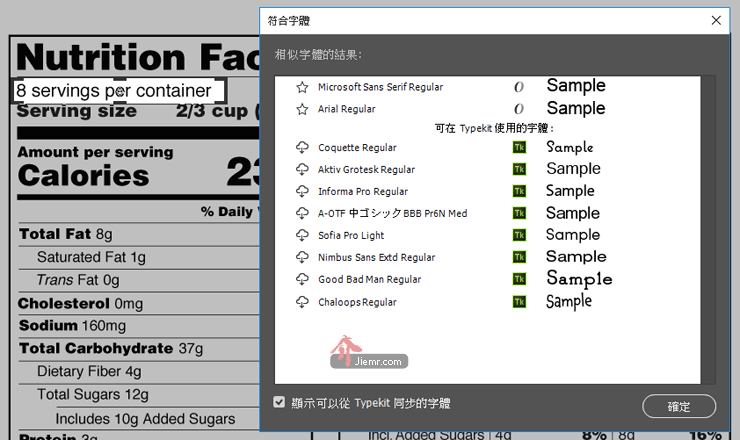
Task: Star the Microsoft Sans Serif Regular font
Action: (302, 87)
